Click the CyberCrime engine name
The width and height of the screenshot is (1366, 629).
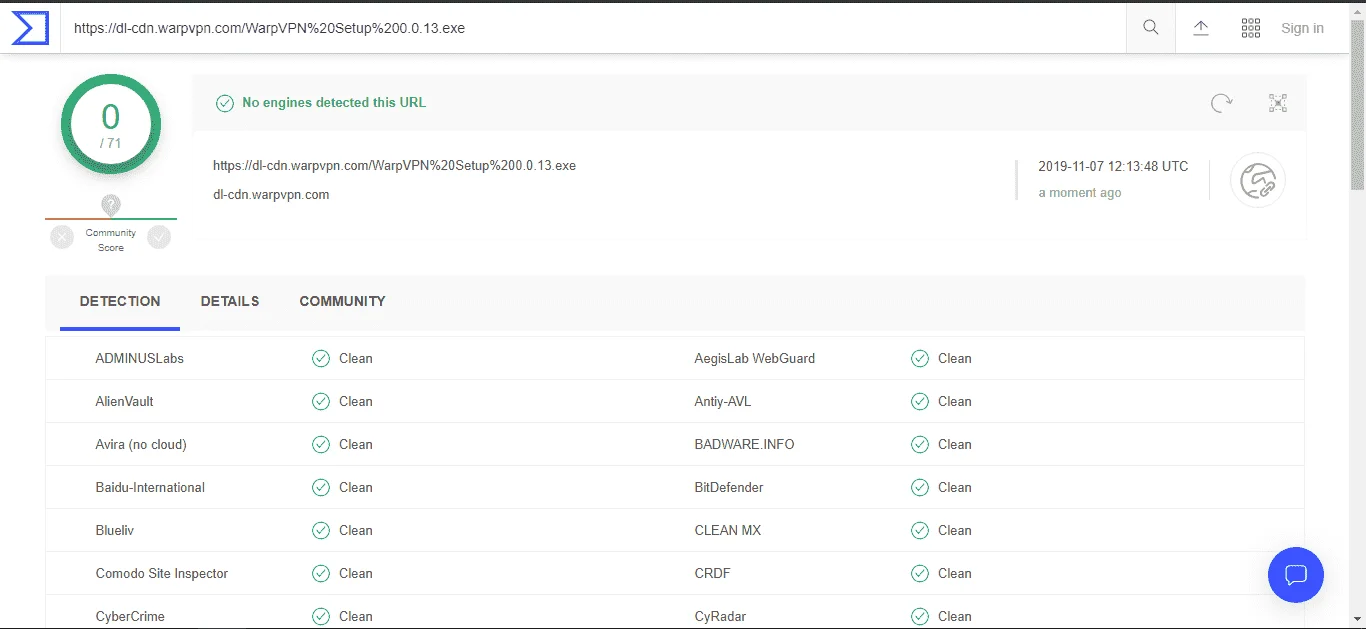[130, 616]
